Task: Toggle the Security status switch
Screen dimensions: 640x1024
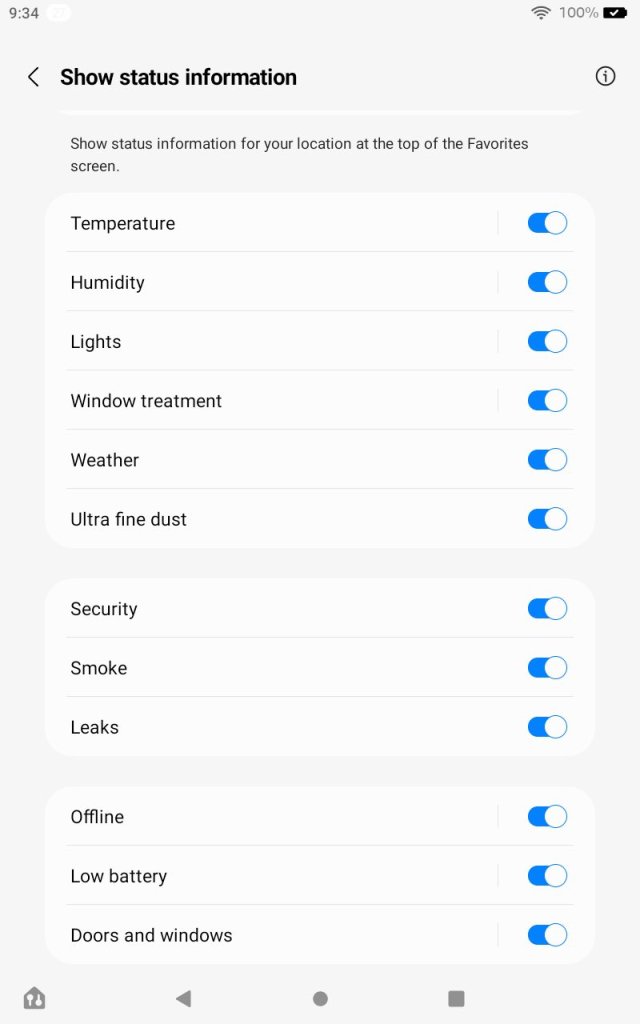Action: (x=547, y=608)
